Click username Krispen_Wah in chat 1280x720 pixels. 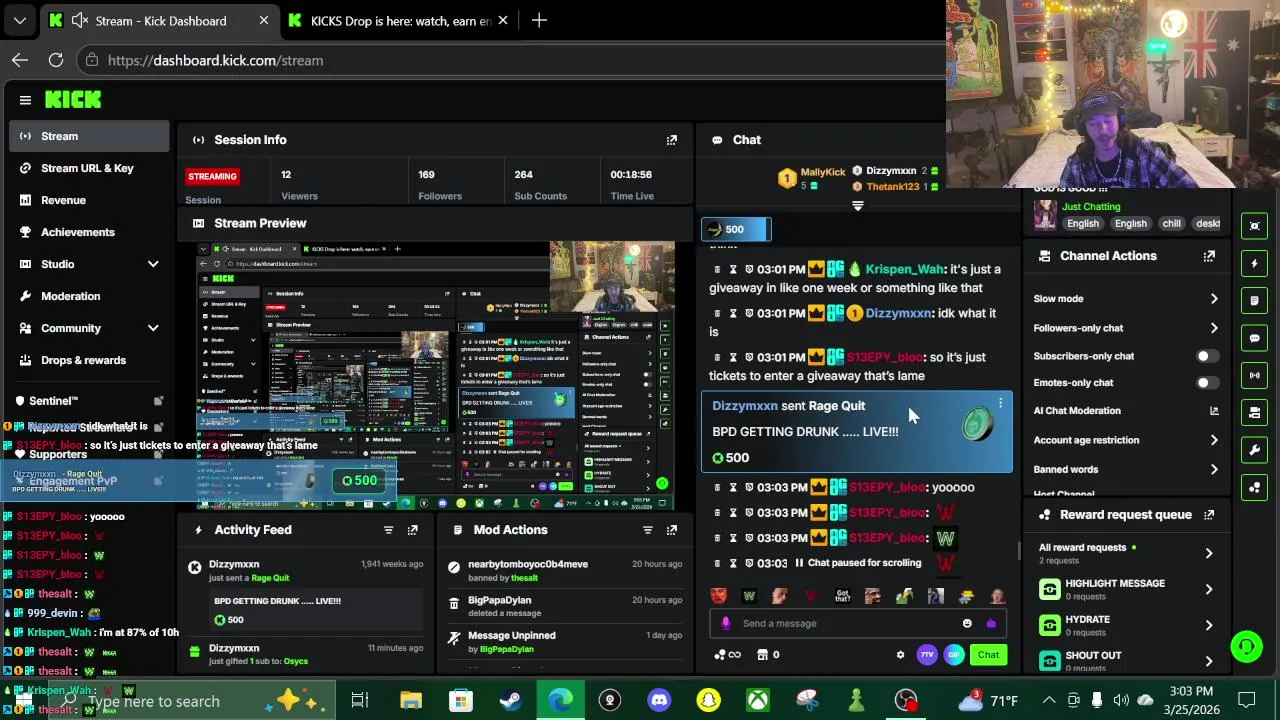pyautogui.click(x=904, y=269)
